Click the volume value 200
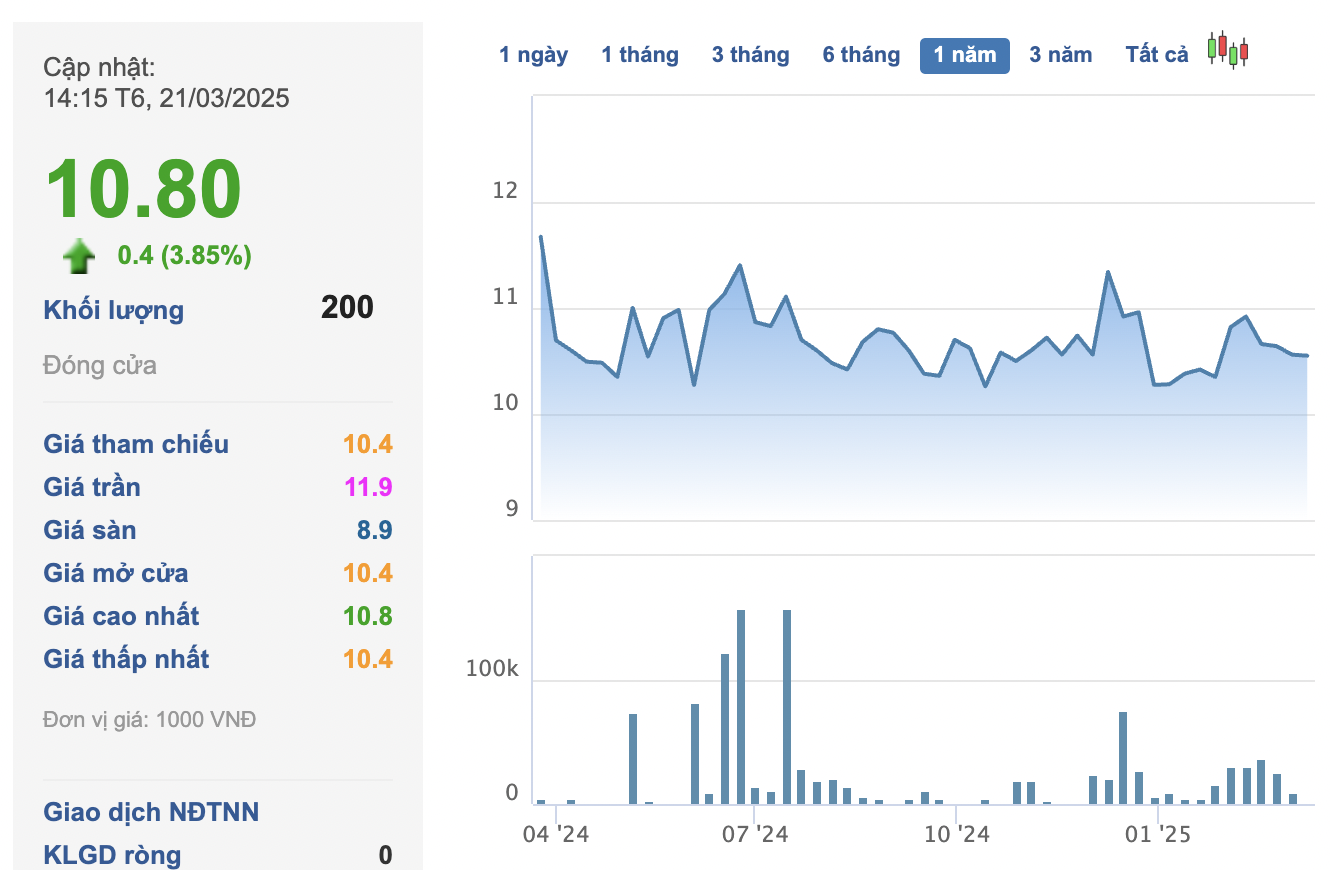Screen dimensions: 1330x870 (347, 307)
